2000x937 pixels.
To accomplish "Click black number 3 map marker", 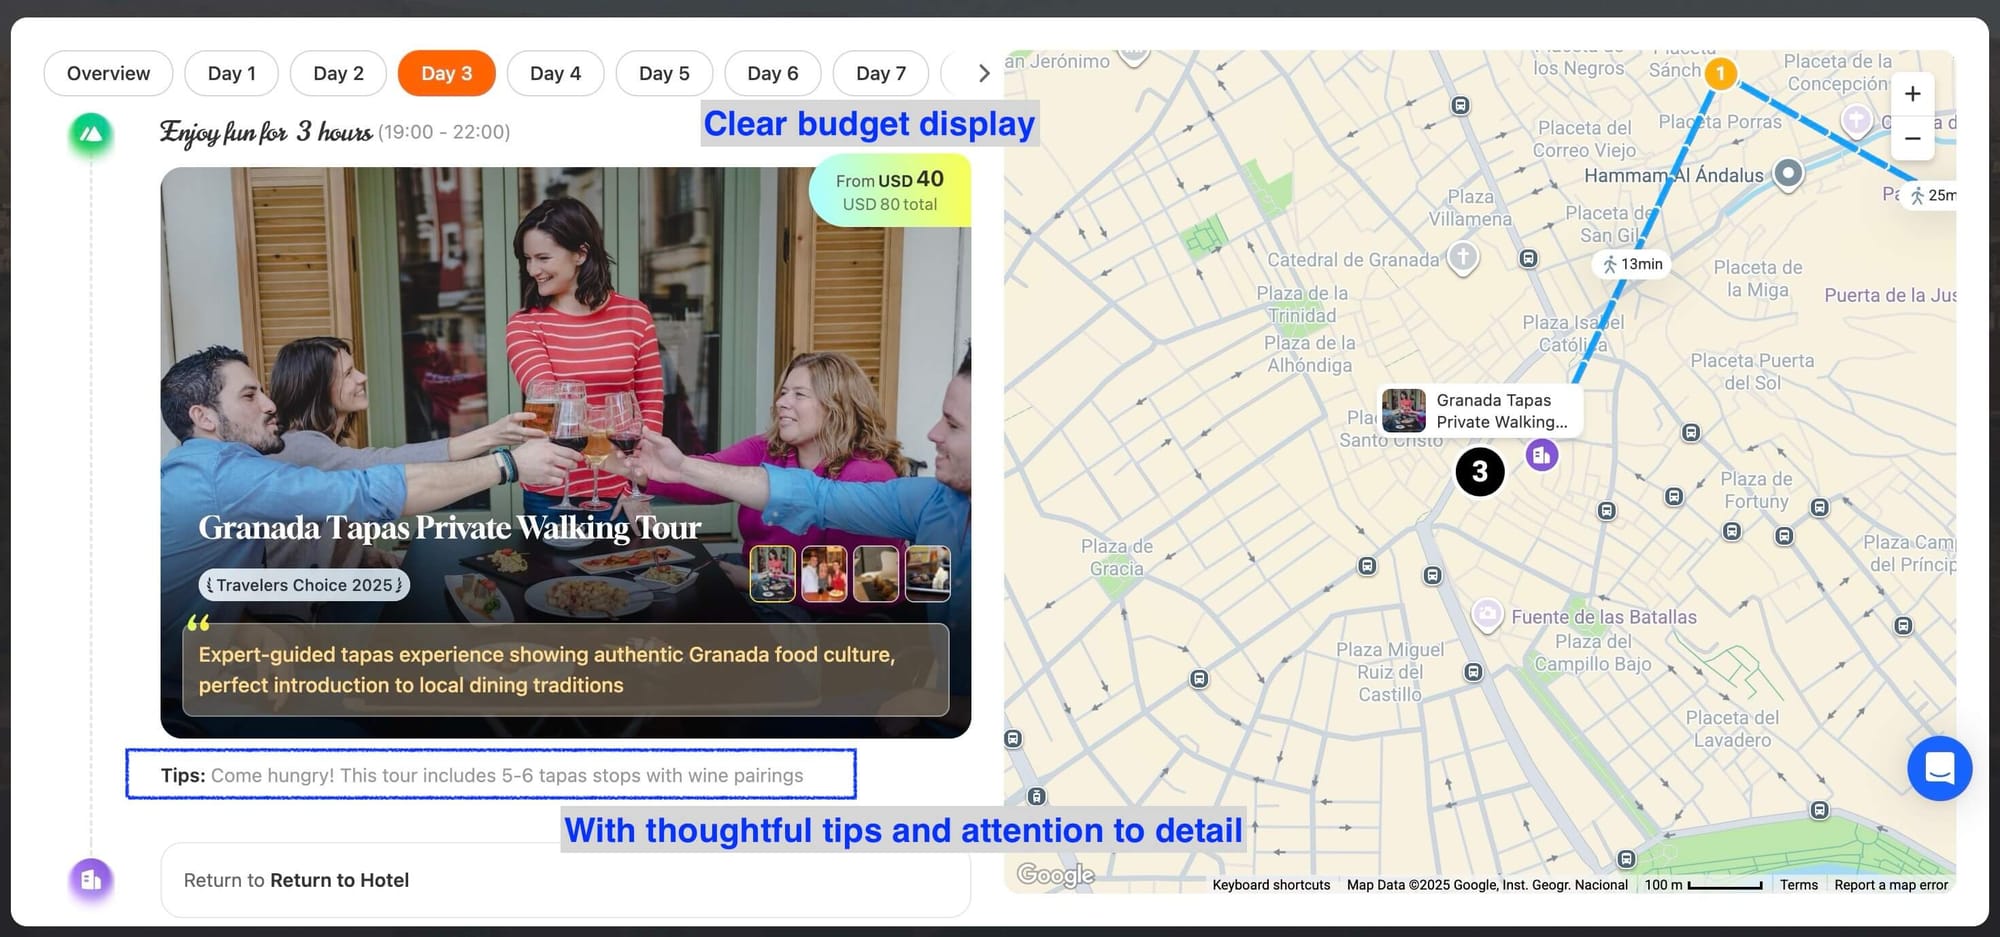I will point(1479,472).
